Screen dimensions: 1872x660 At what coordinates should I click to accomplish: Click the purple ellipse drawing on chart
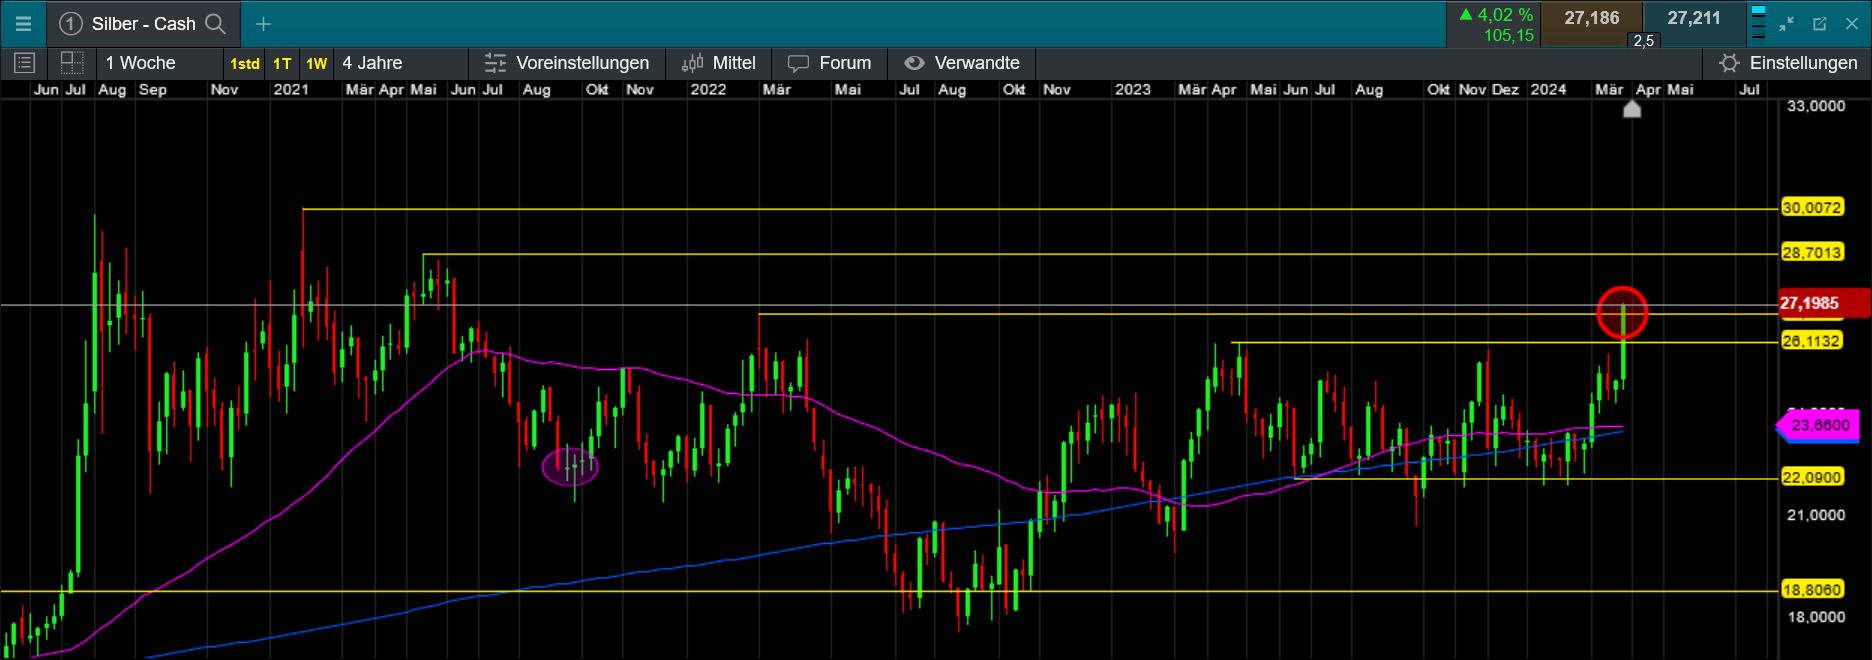(570, 466)
